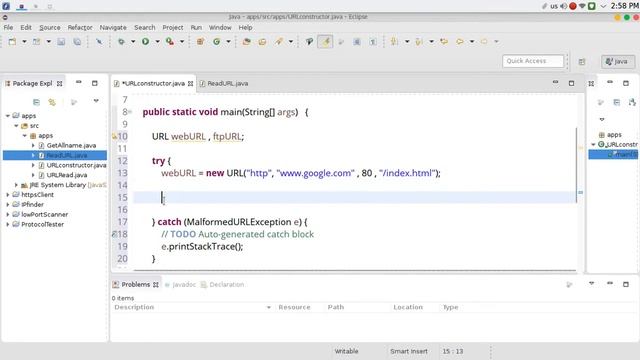Click the Search flashlight toolbar icon

click(279, 42)
